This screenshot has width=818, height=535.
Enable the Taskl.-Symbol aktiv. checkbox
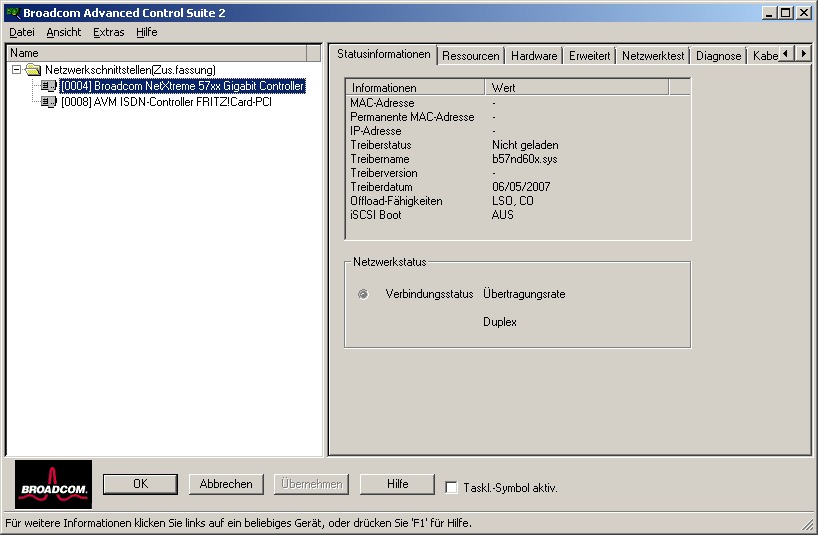(451, 488)
